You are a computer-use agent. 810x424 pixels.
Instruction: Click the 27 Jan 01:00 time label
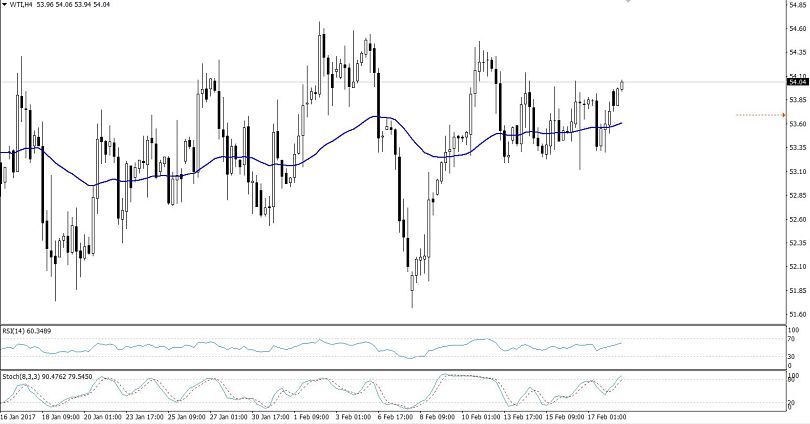pyautogui.click(x=228, y=417)
